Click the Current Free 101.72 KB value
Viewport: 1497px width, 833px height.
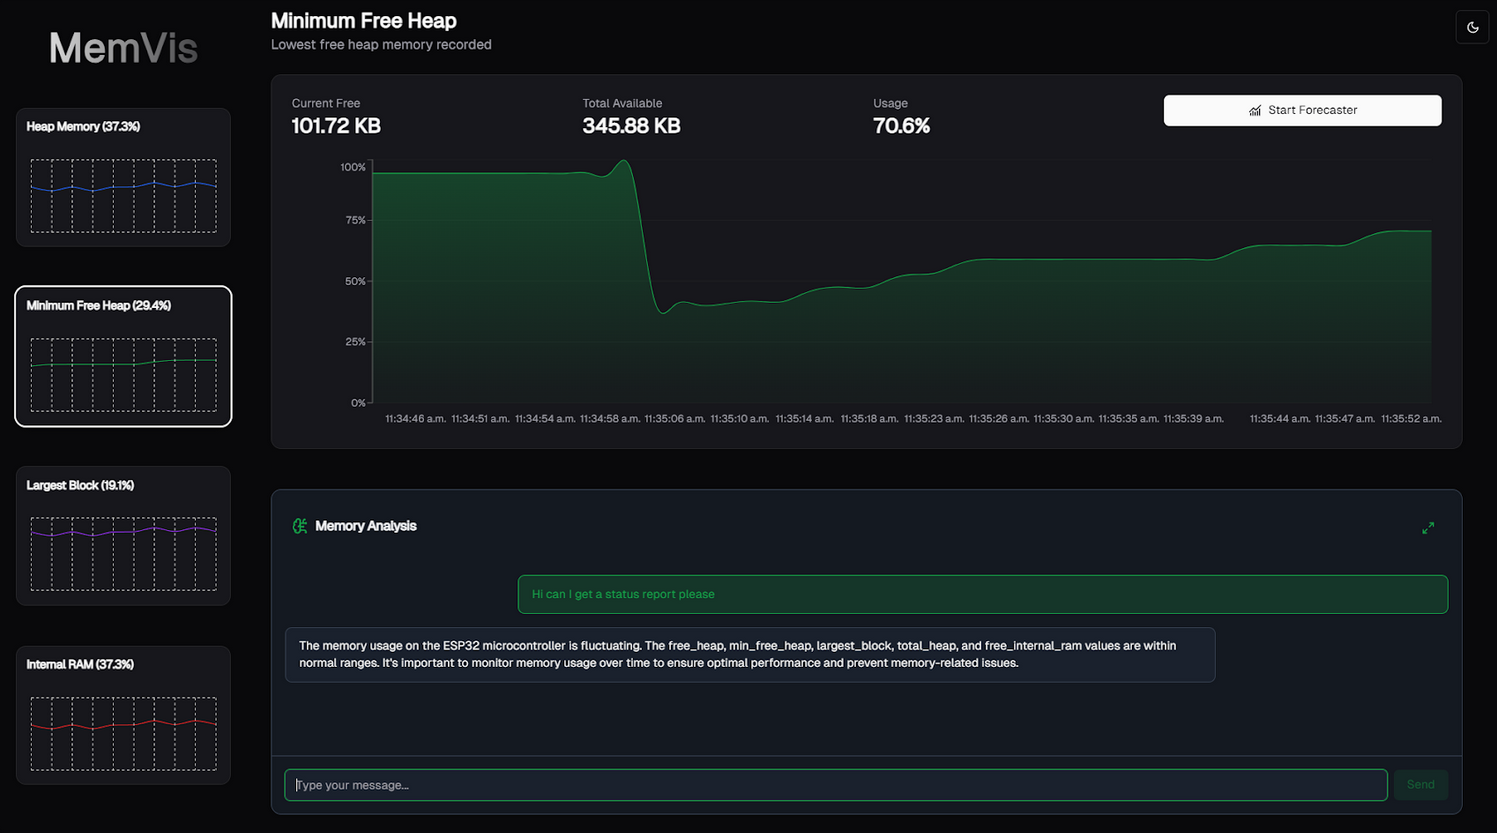coord(336,126)
